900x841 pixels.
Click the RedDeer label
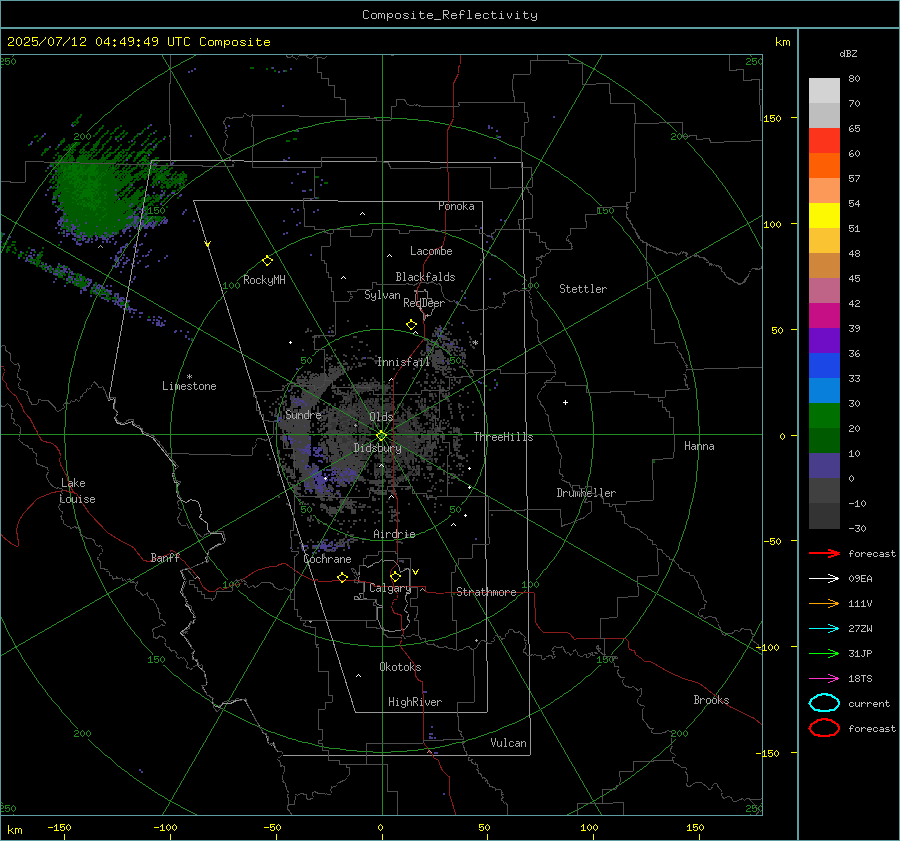coord(424,303)
